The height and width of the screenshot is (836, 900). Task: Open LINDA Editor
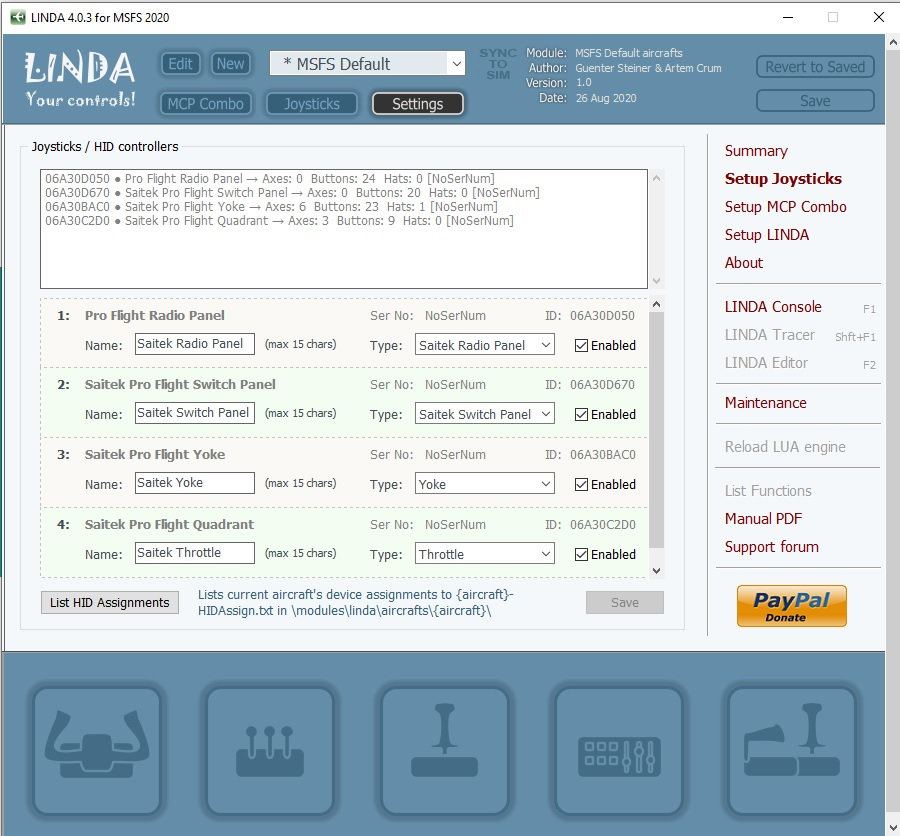(766, 363)
